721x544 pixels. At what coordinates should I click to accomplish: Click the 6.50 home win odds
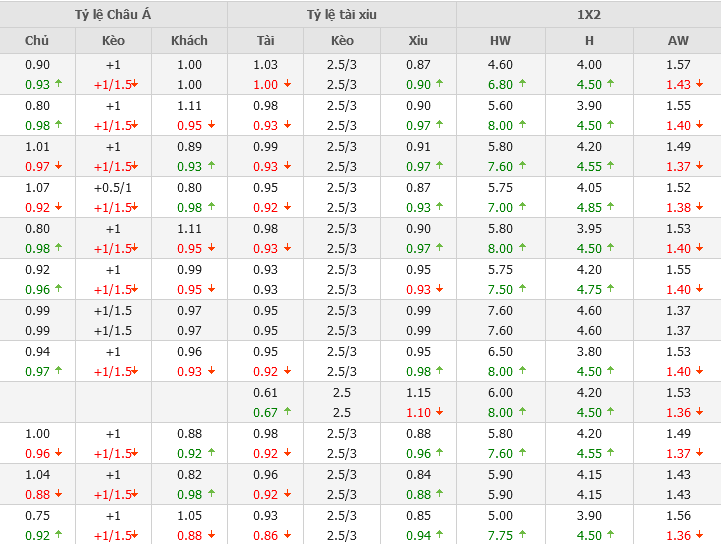(x=500, y=351)
